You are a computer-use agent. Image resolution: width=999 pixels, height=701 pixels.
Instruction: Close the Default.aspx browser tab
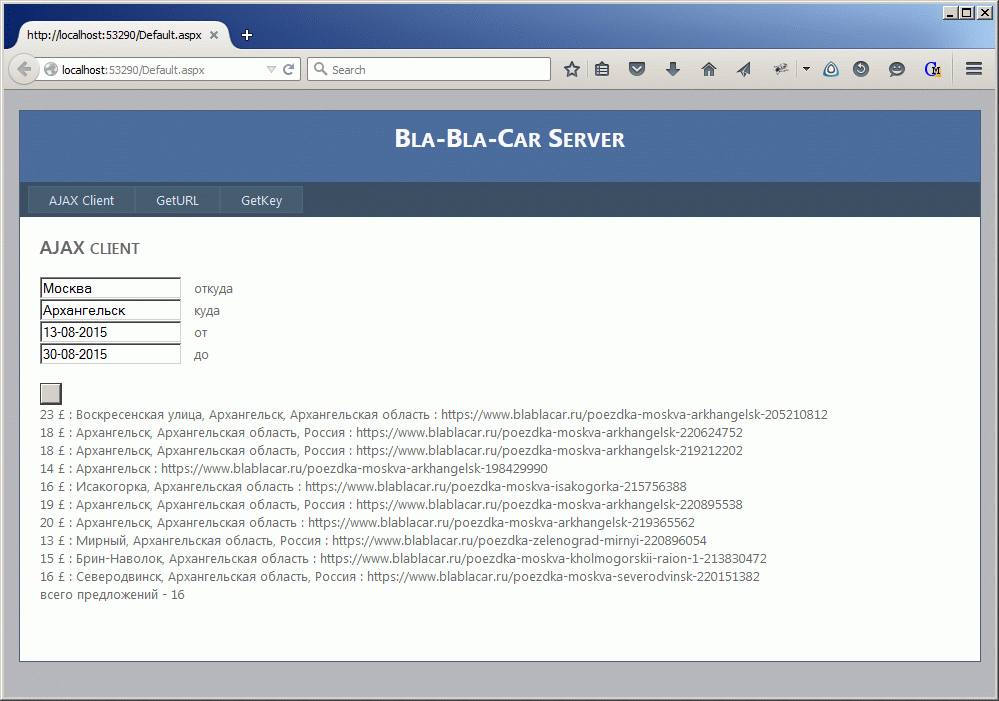214,35
